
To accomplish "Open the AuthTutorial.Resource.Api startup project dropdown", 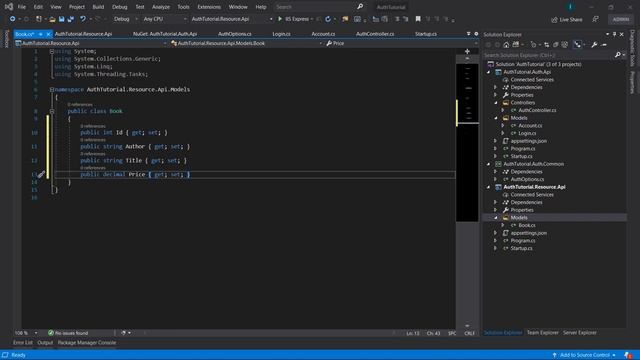I will [x=231, y=19].
